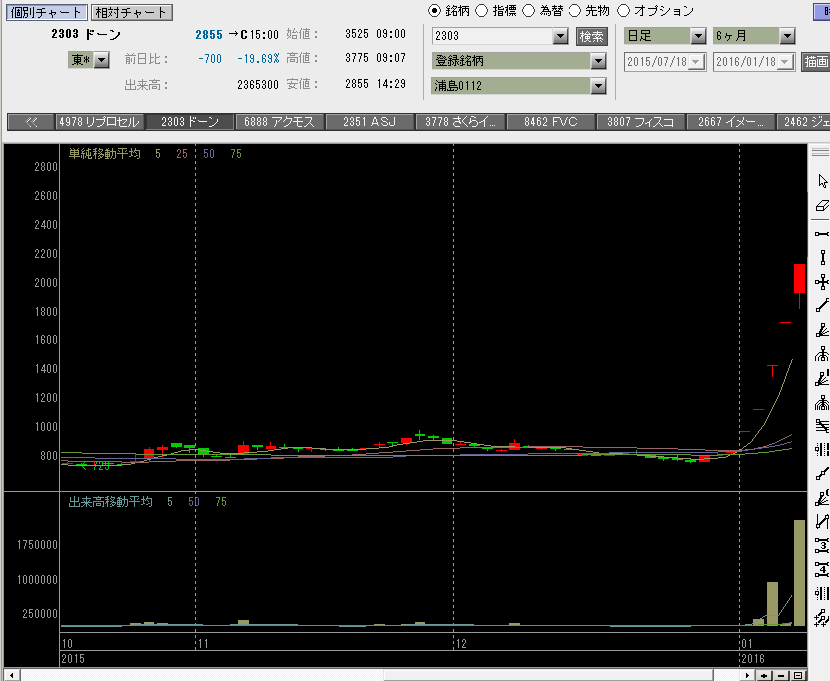Select the first fan lines tool
The image size is (830, 681).
point(822,330)
